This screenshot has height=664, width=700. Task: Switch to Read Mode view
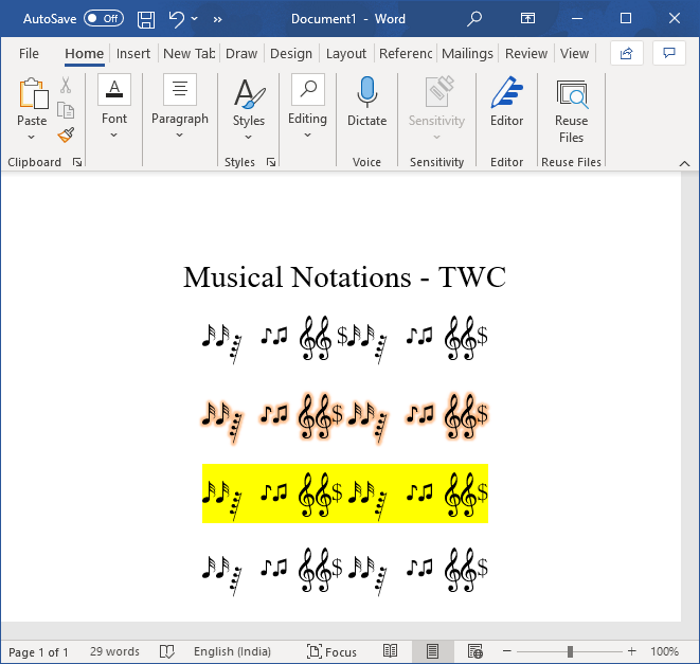(390, 651)
